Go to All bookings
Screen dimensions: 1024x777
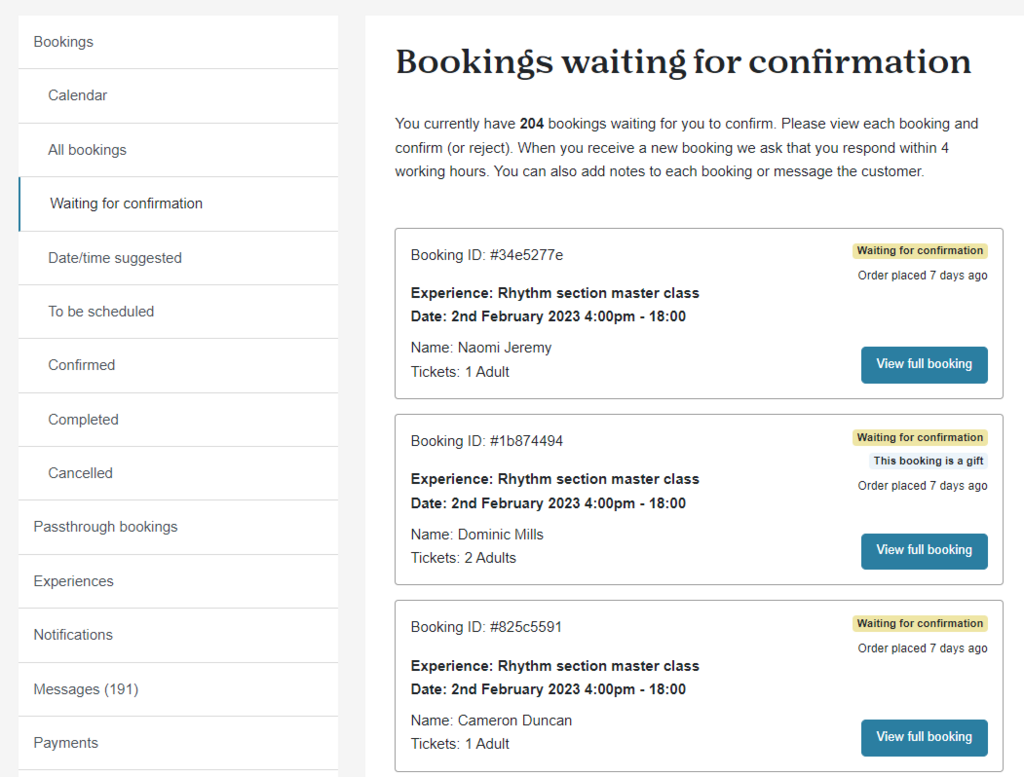pyautogui.click(x=178, y=150)
